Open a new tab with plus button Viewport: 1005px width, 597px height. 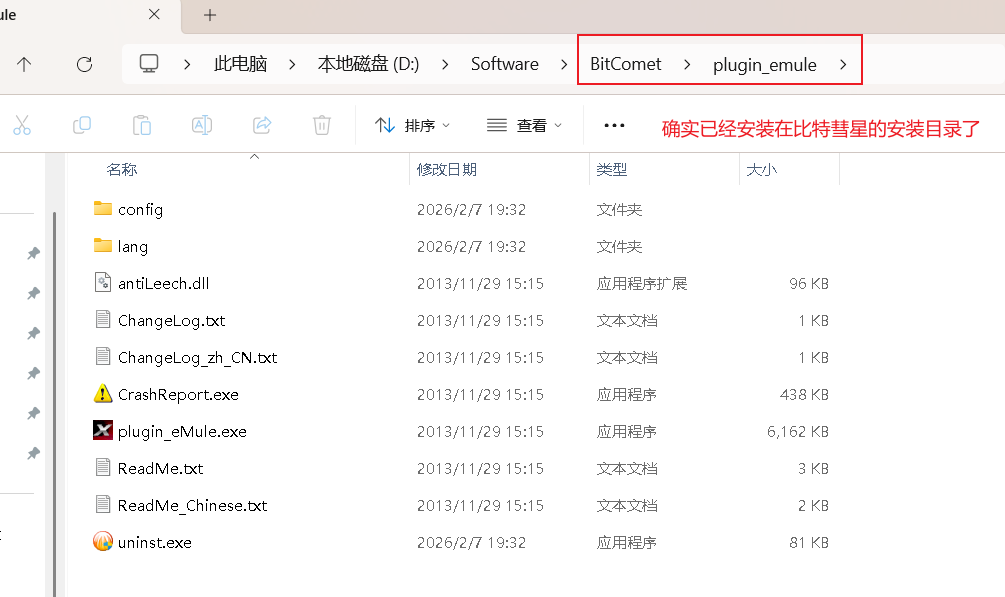click(x=210, y=15)
